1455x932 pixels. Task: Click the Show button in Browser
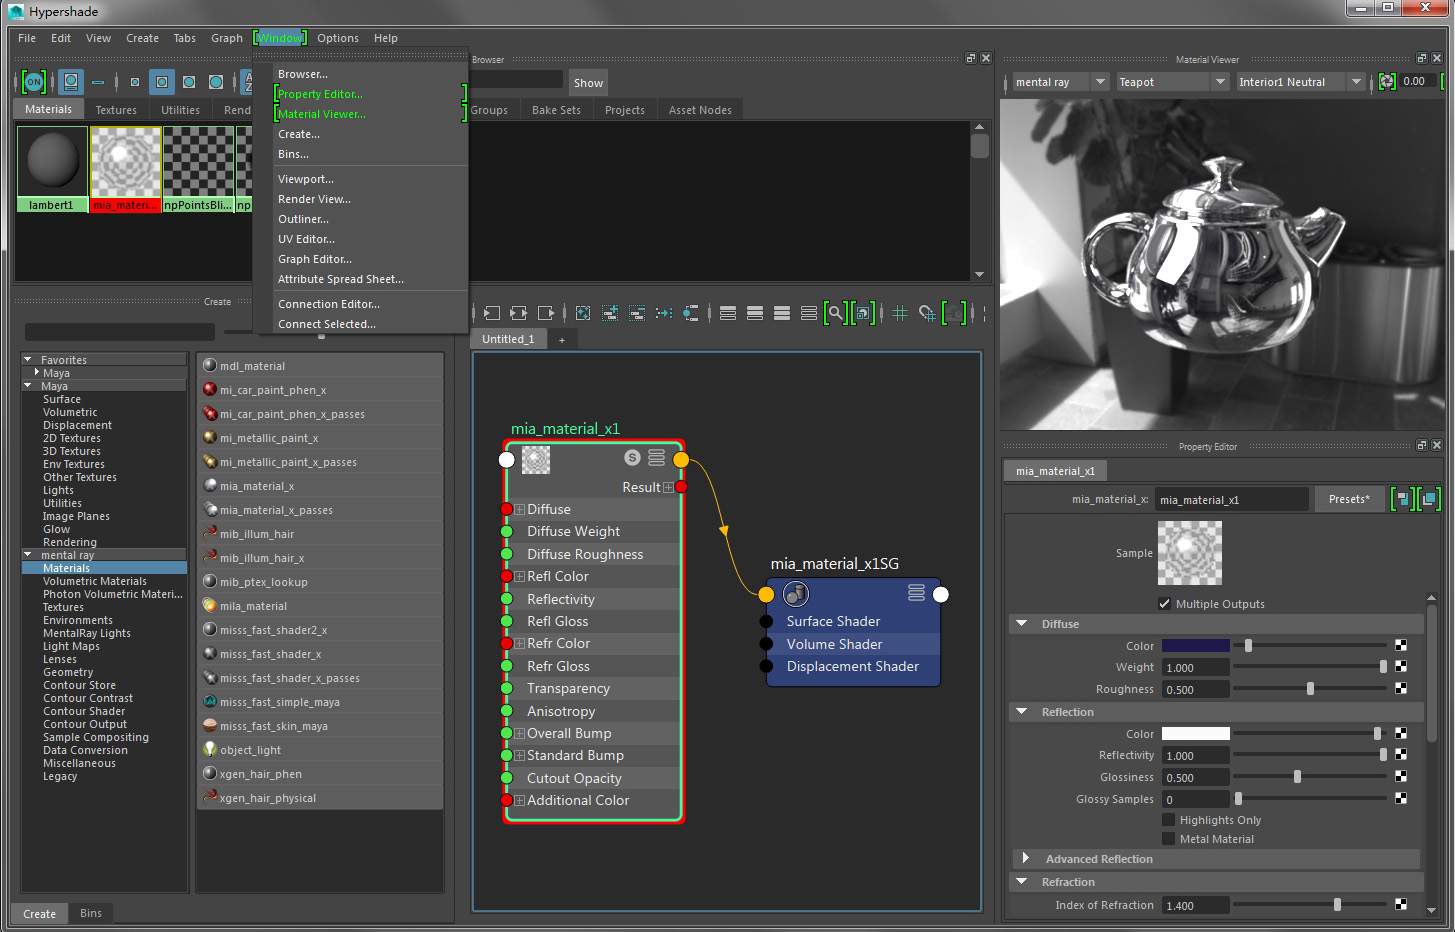tap(588, 83)
